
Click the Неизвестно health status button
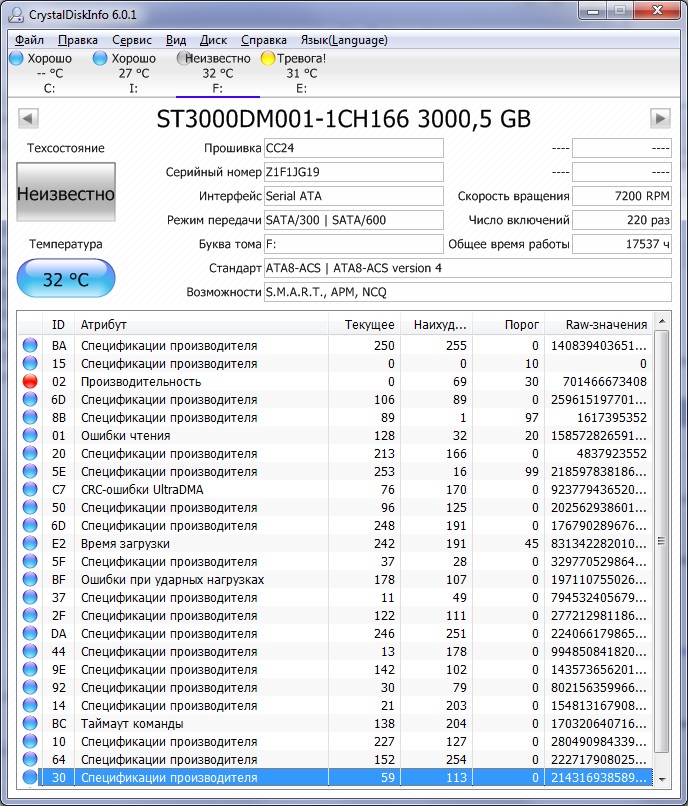pos(66,192)
